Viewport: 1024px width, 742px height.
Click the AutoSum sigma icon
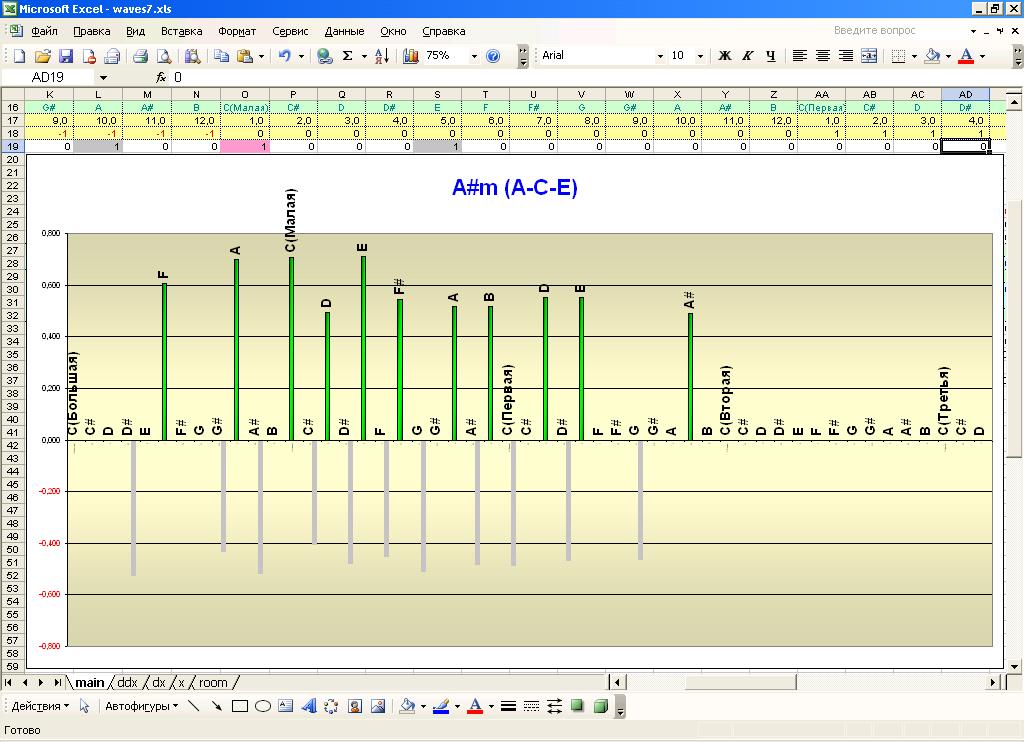(x=348, y=56)
